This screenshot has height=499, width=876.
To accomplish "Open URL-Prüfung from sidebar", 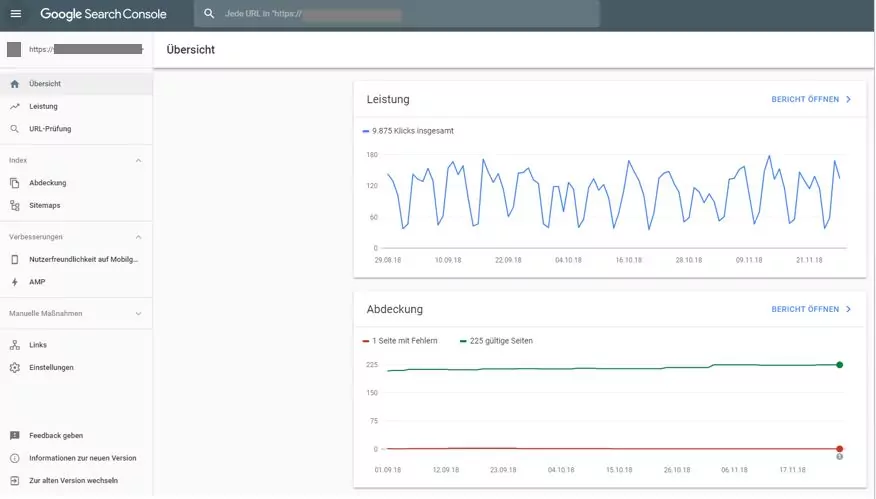I will [x=50, y=129].
